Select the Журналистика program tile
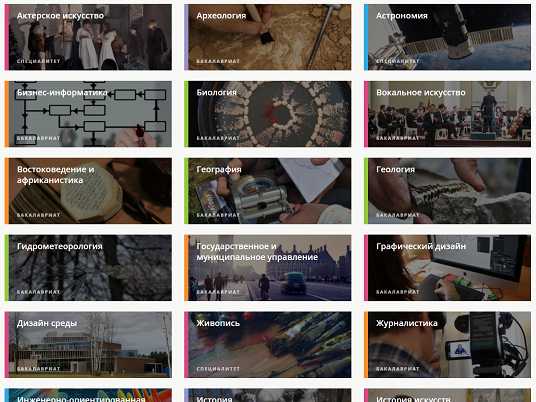This screenshot has height=402, width=536. click(447, 345)
